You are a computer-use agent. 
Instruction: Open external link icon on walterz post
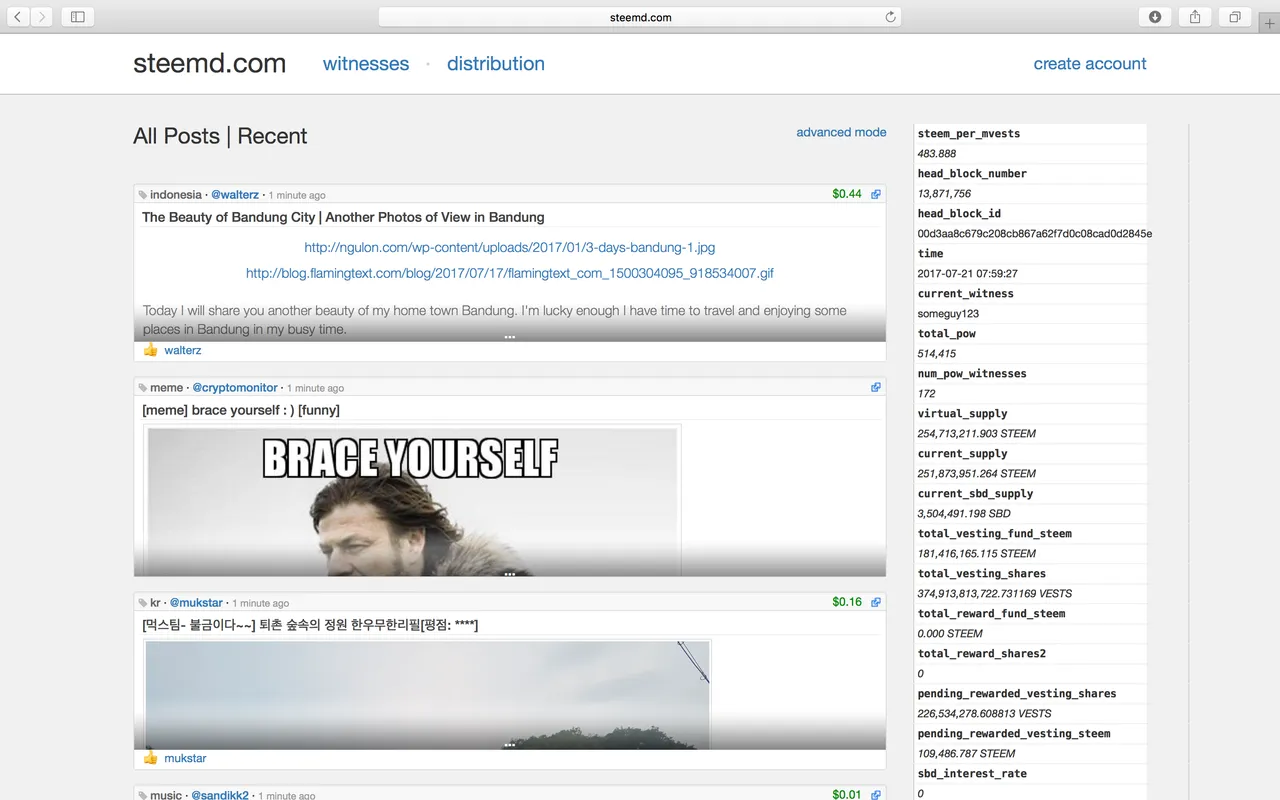pyautogui.click(x=876, y=194)
